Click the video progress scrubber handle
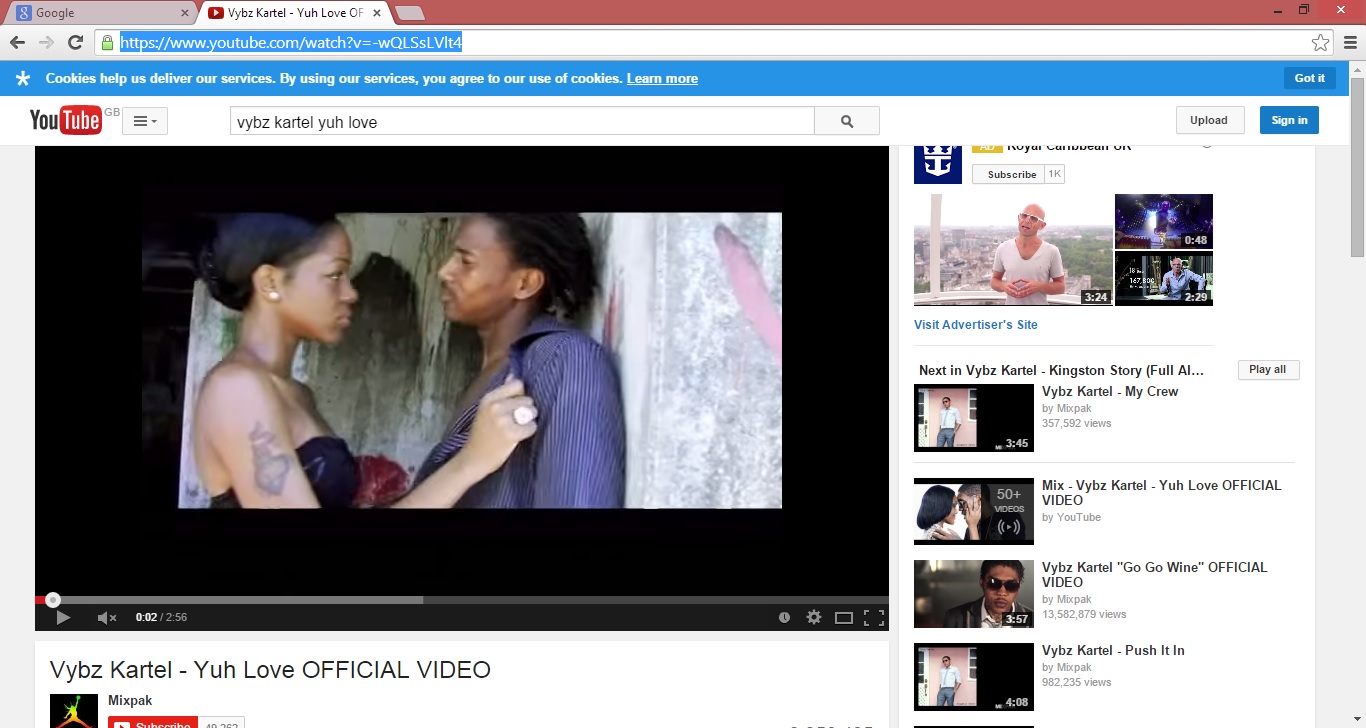Screen dimensions: 1366x728 [53, 600]
